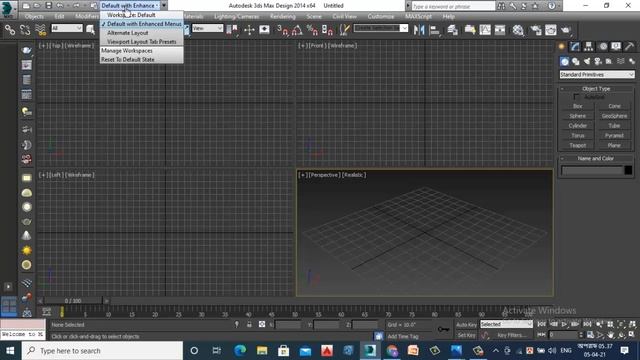Open the Modify panel tab icon

pyautogui.click(x=575, y=47)
